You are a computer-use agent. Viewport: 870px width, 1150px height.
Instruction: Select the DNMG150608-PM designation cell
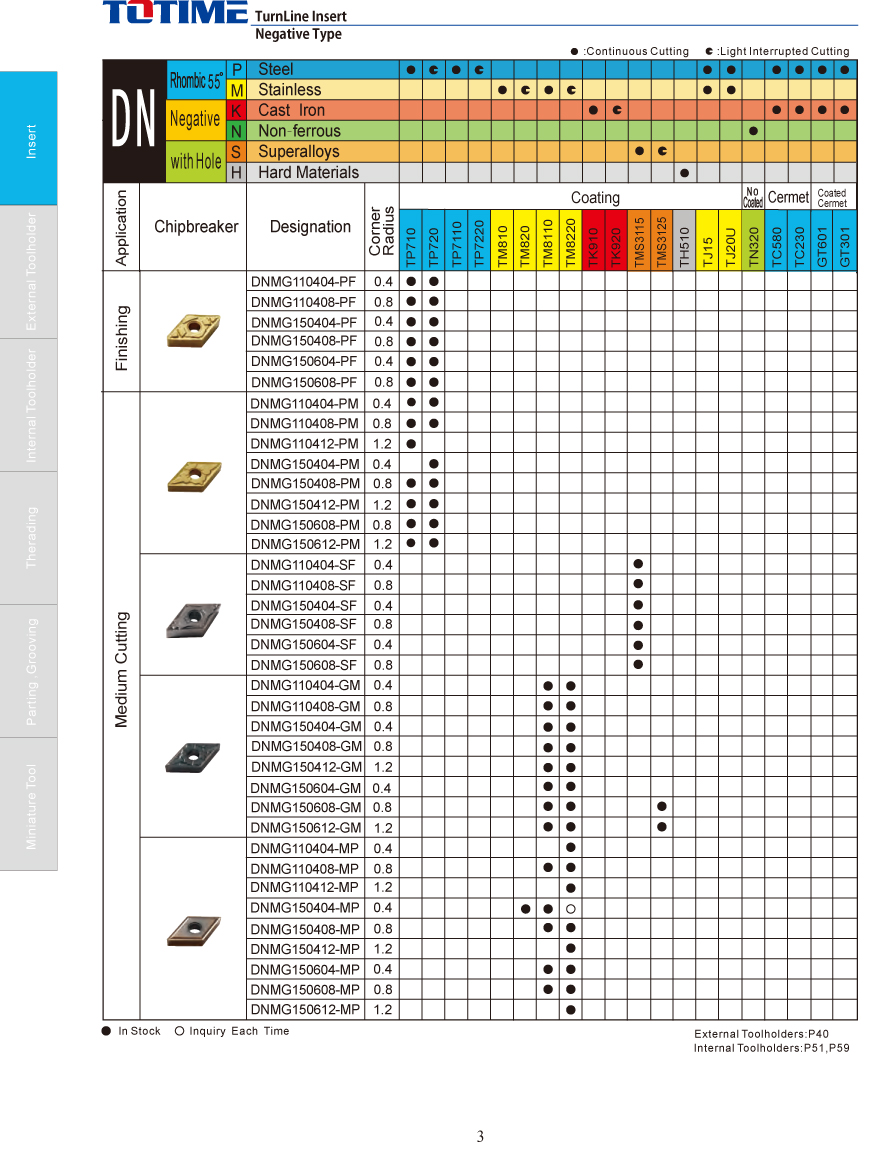point(305,525)
